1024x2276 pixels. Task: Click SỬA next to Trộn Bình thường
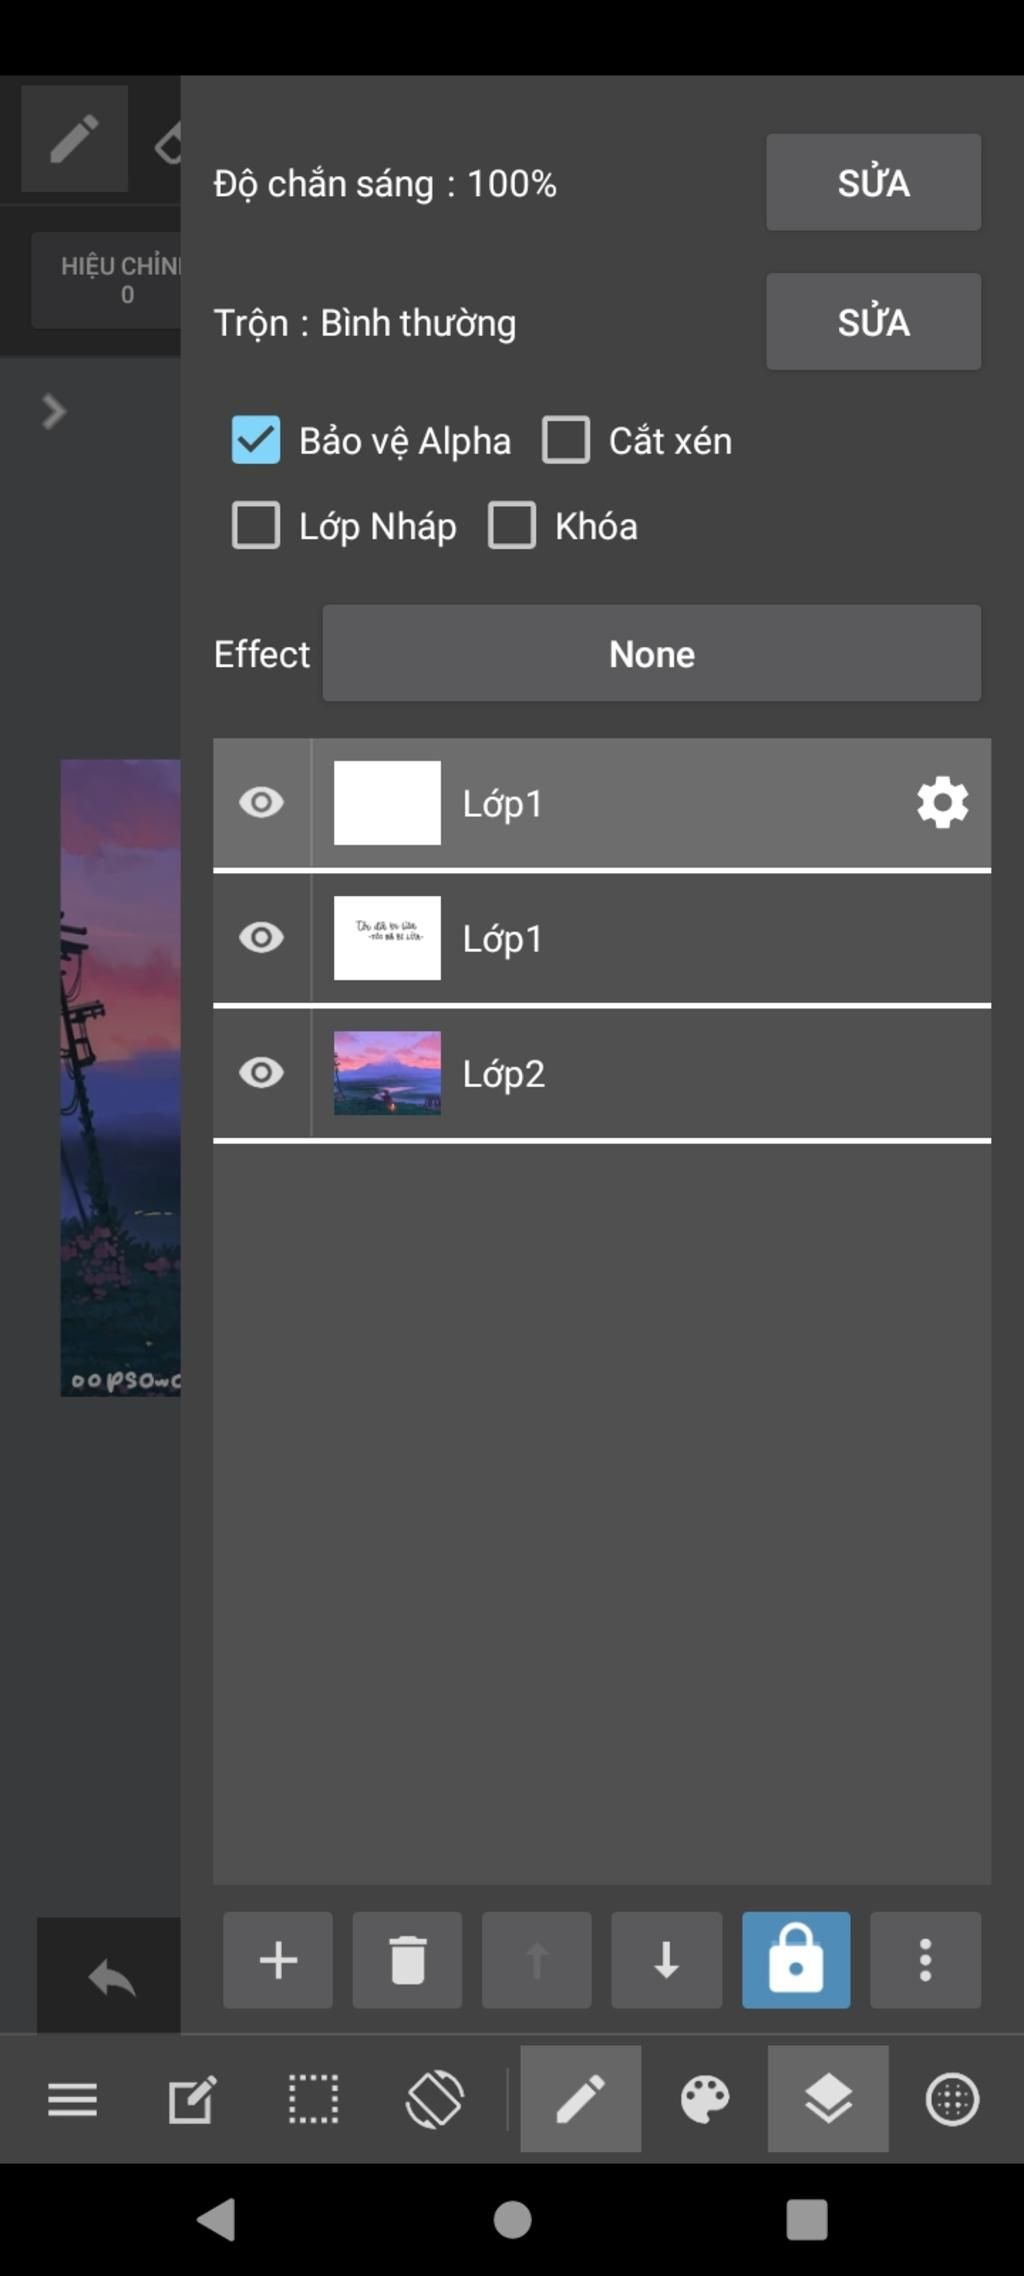coord(873,322)
